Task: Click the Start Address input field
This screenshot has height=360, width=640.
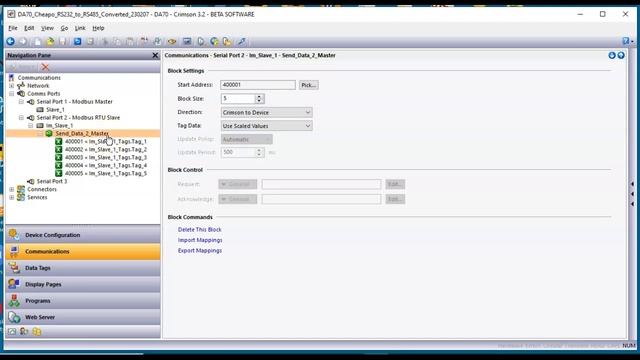Action: click(x=258, y=85)
